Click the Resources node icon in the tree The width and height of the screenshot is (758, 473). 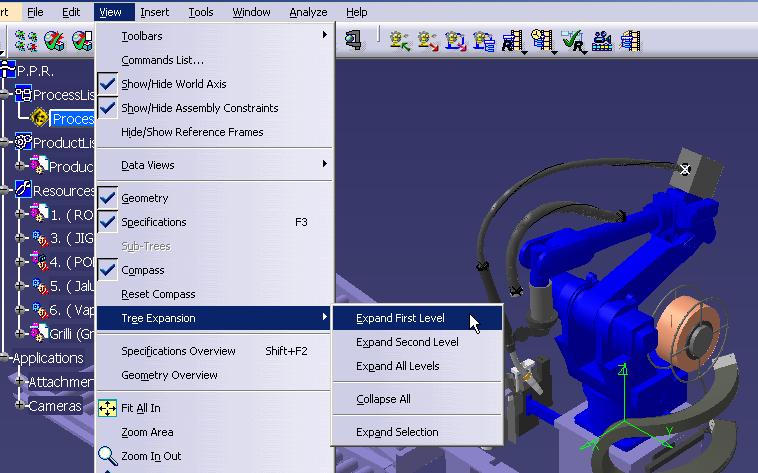click(x=23, y=189)
